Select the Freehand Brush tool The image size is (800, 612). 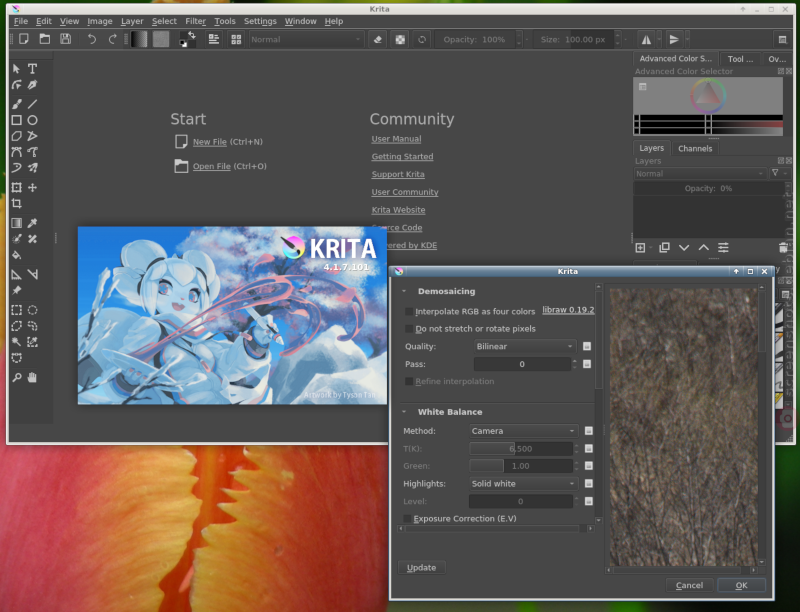[x=16, y=104]
